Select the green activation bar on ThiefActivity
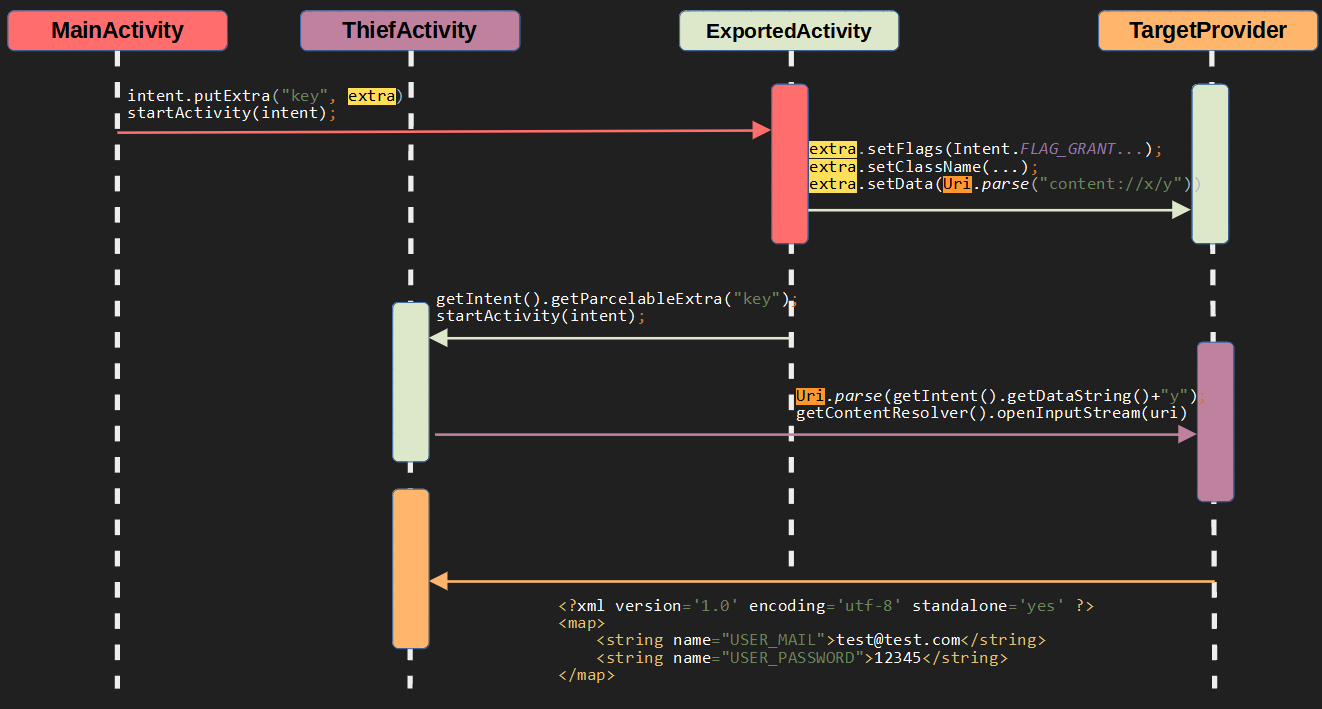This screenshot has height=709, width=1322. (410, 382)
